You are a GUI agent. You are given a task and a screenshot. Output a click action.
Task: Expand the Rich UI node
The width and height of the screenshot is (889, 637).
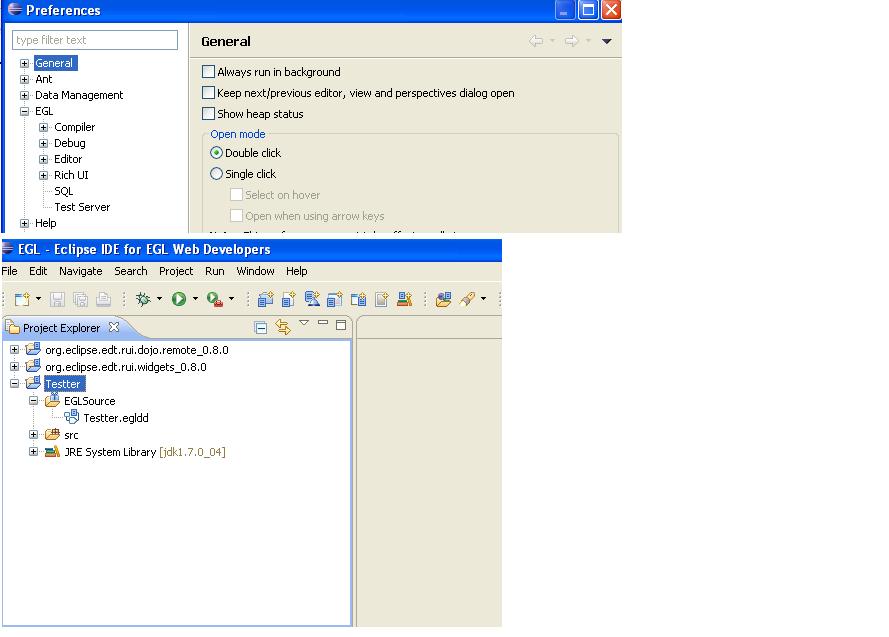43,175
